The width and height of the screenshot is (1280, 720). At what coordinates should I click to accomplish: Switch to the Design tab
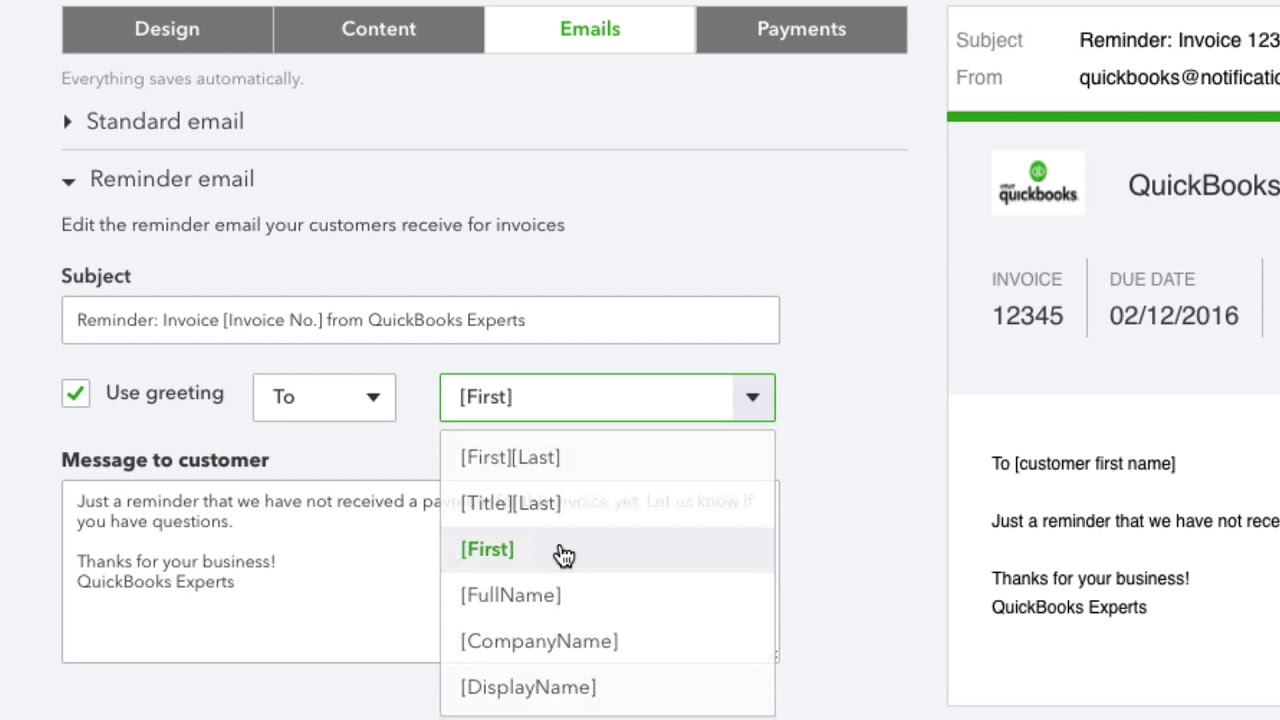(x=167, y=29)
